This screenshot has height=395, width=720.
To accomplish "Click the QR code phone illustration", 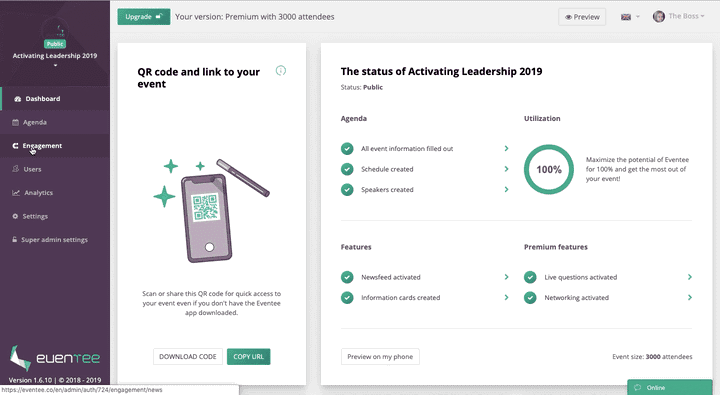I will pyautogui.click(x=211, y=211).
